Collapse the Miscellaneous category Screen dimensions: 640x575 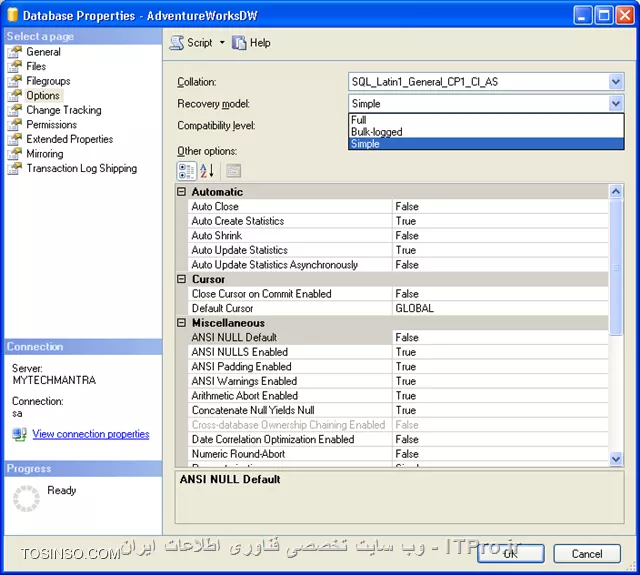click(x=182, y=323)
